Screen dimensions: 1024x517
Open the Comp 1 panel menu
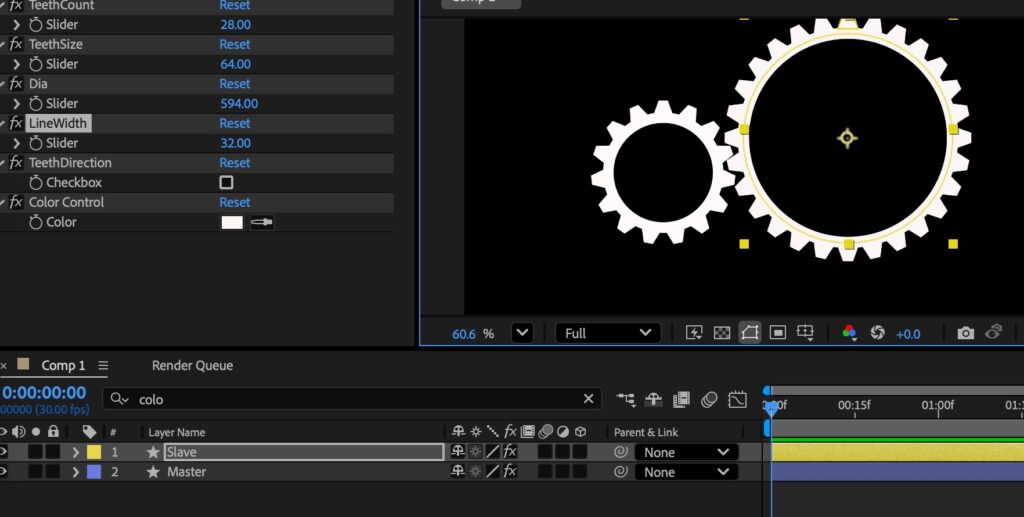103,366
